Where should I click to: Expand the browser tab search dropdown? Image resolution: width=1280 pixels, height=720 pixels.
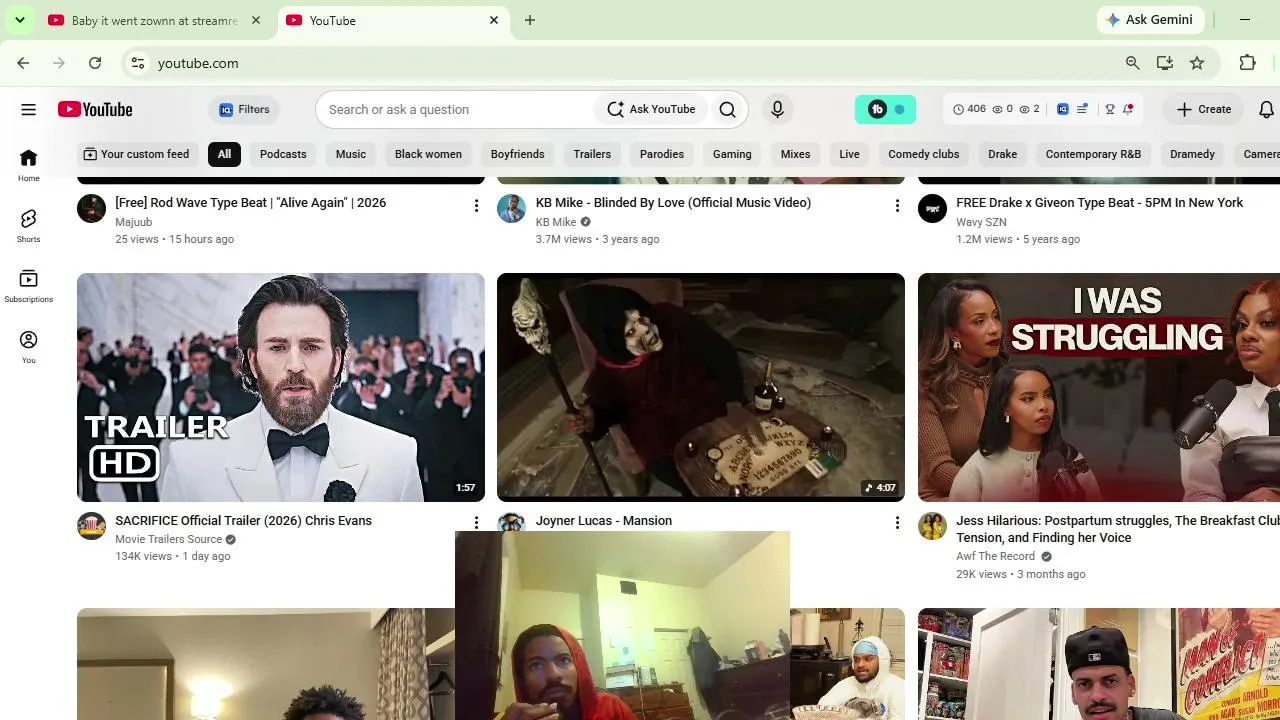[x=20, y=20]
